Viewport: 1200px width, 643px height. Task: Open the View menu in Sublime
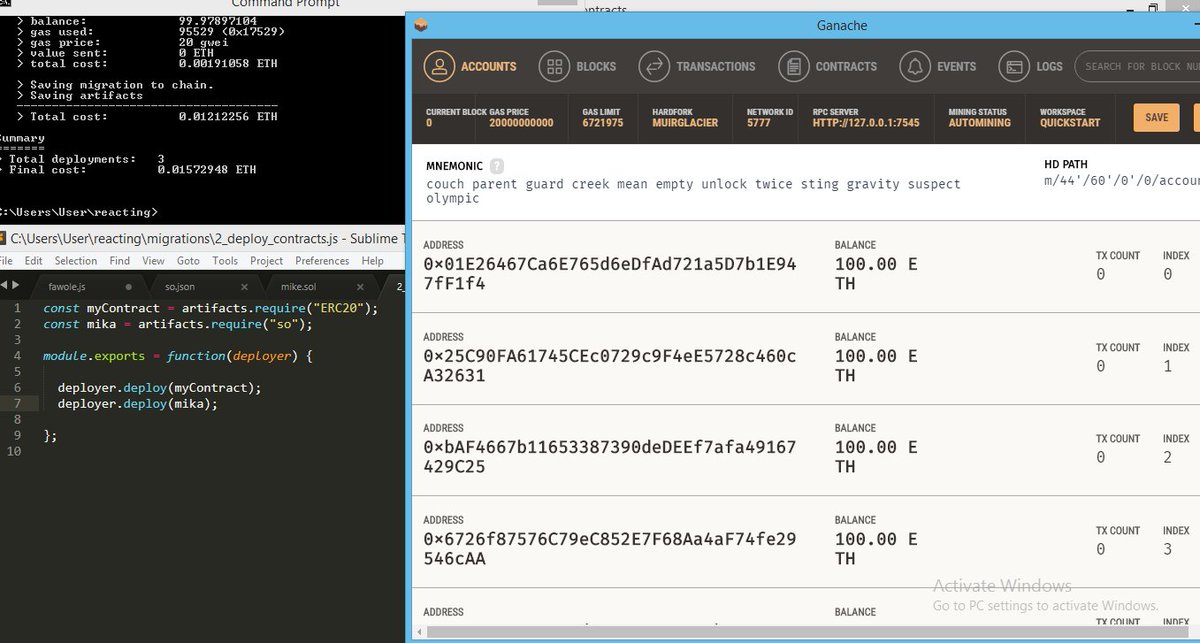click(x=153, y=261)
